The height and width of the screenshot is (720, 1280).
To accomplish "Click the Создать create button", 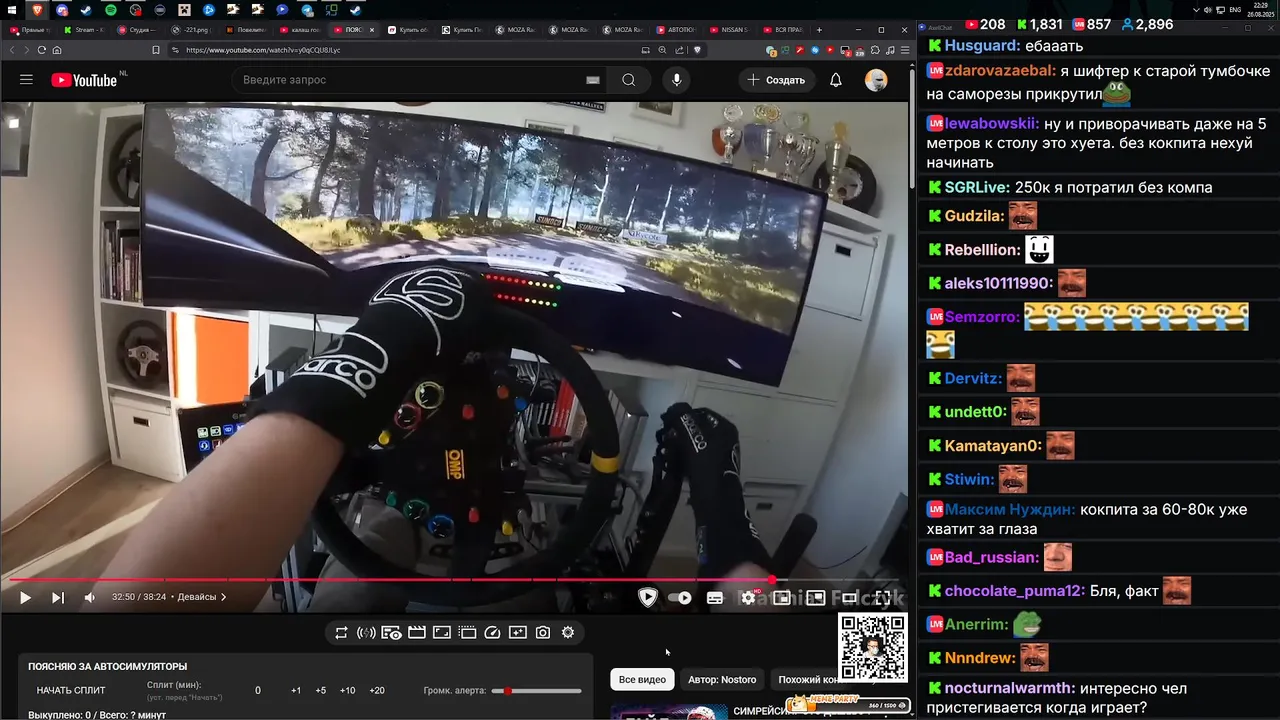I will [x=776, y=80].
